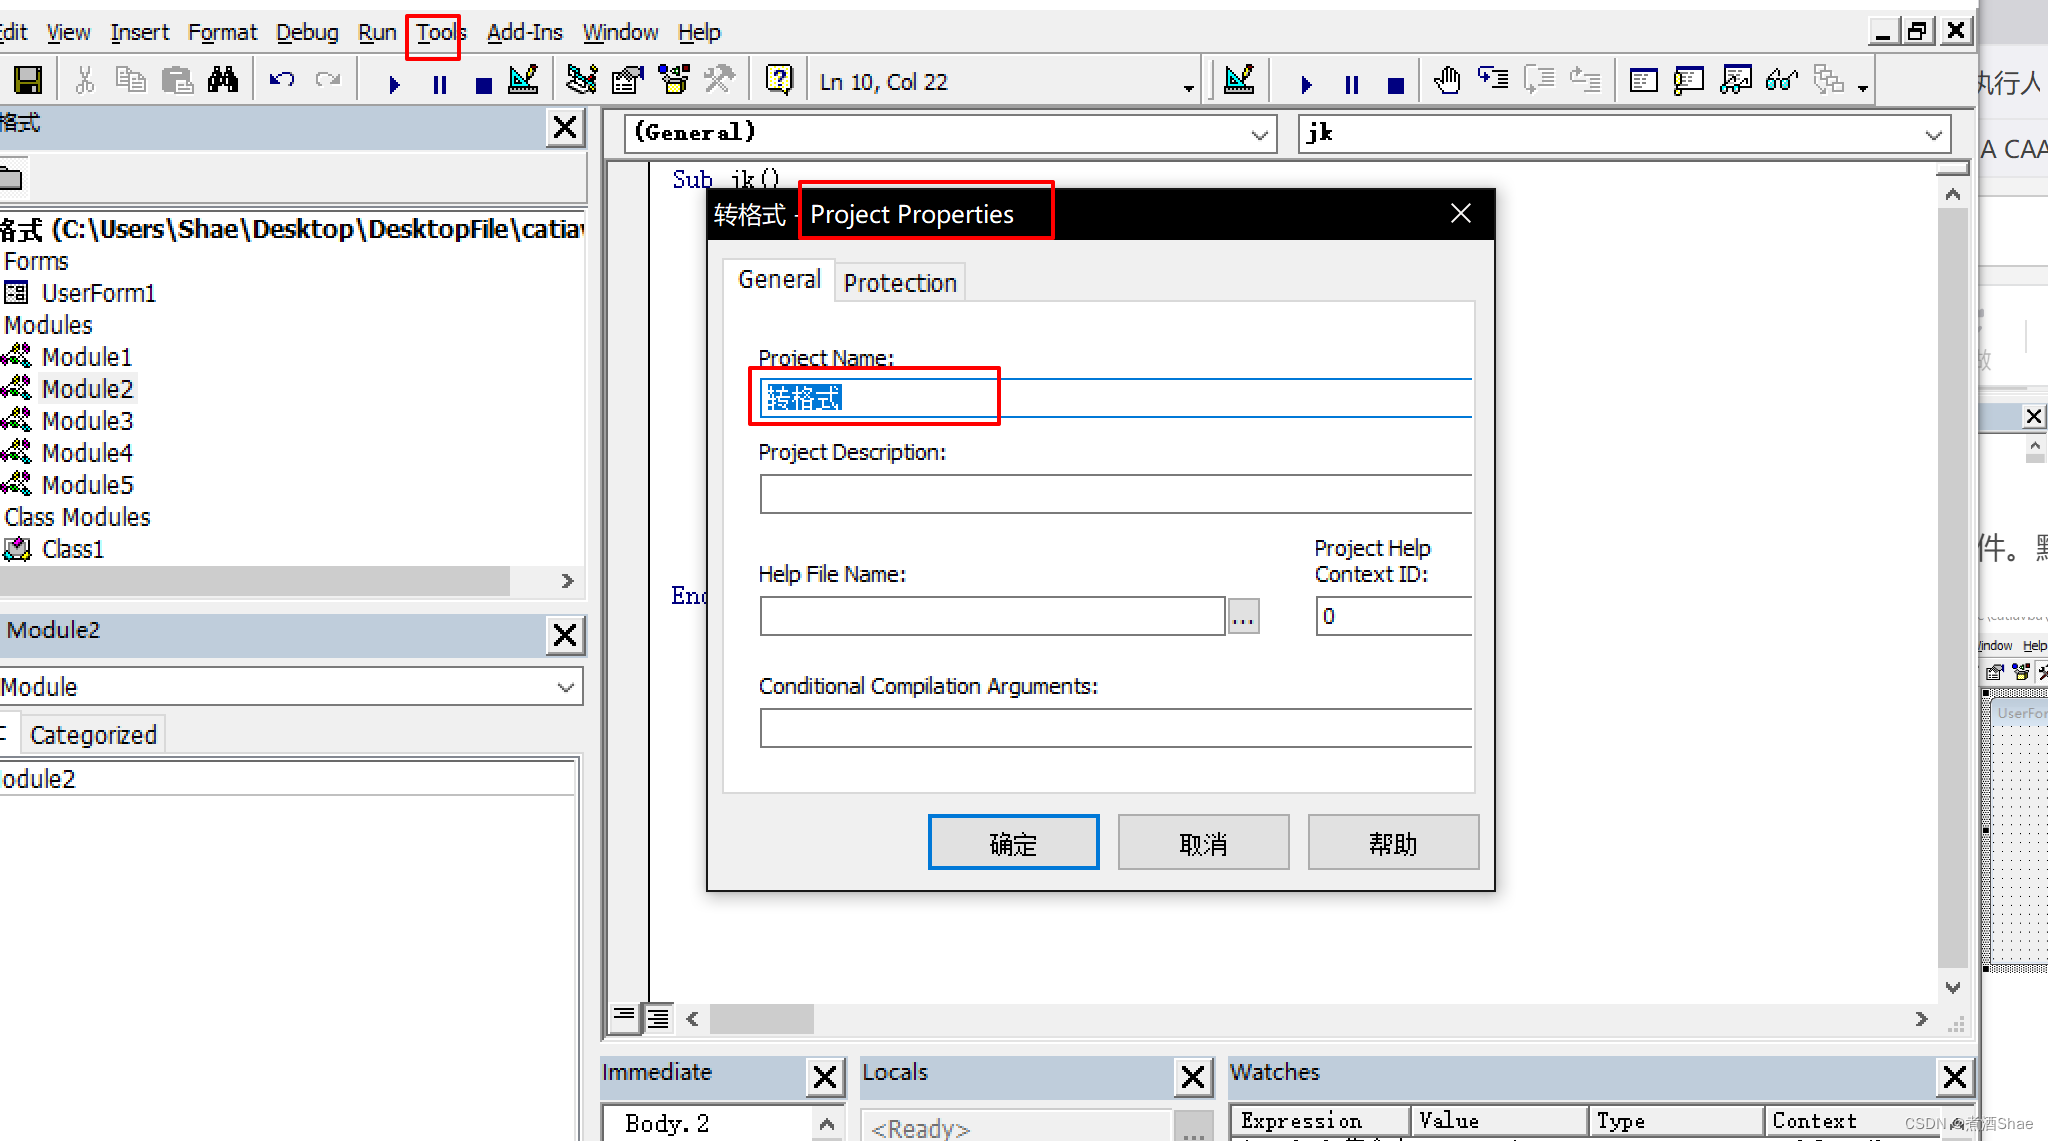Close the Immediate window panel
The height and width of the screenshot is (1141, 2048).
coord(825,1077)
